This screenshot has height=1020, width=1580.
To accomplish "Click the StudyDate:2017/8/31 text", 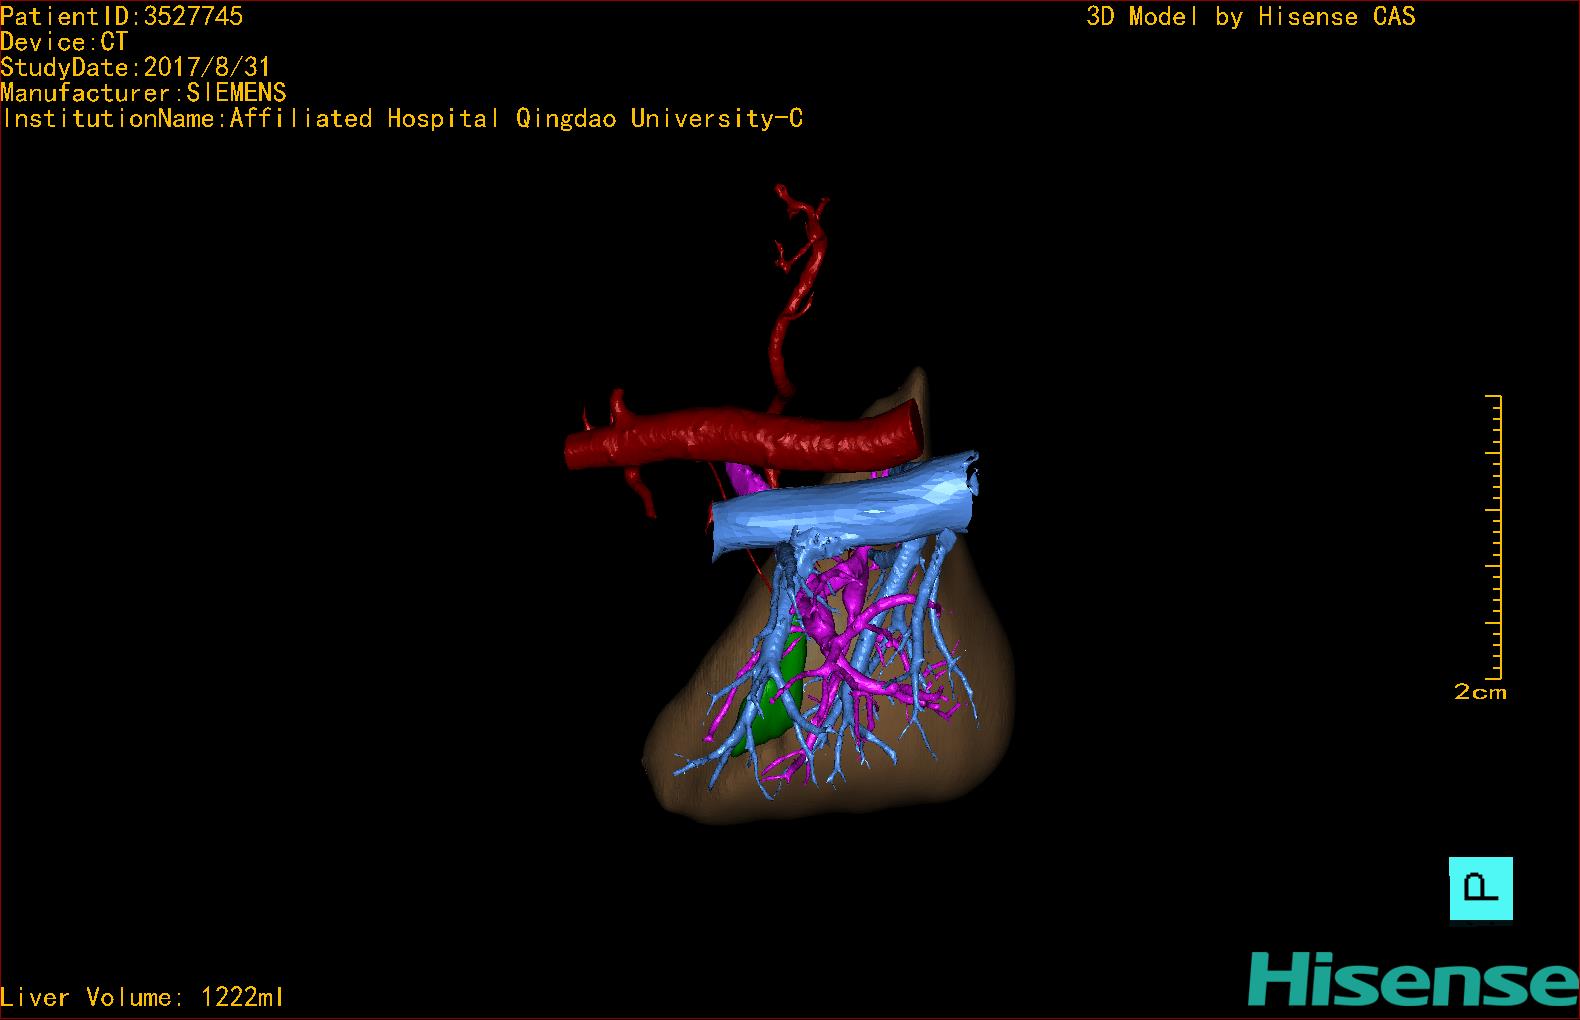I will (x=136, y=67).
